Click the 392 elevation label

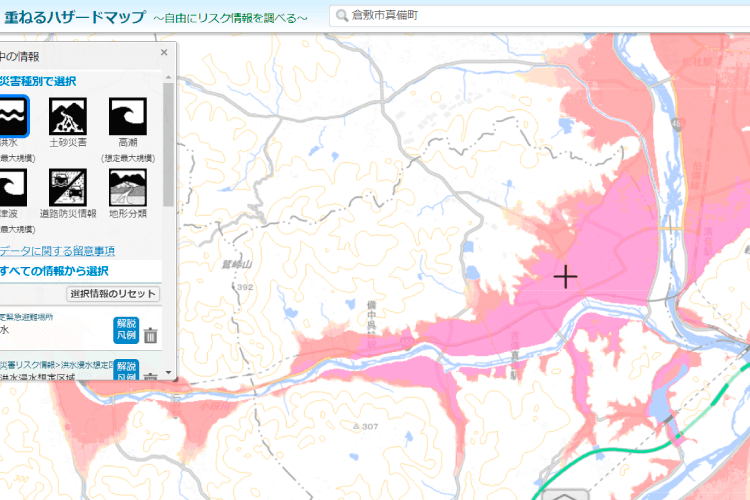(x=245, y=287)
